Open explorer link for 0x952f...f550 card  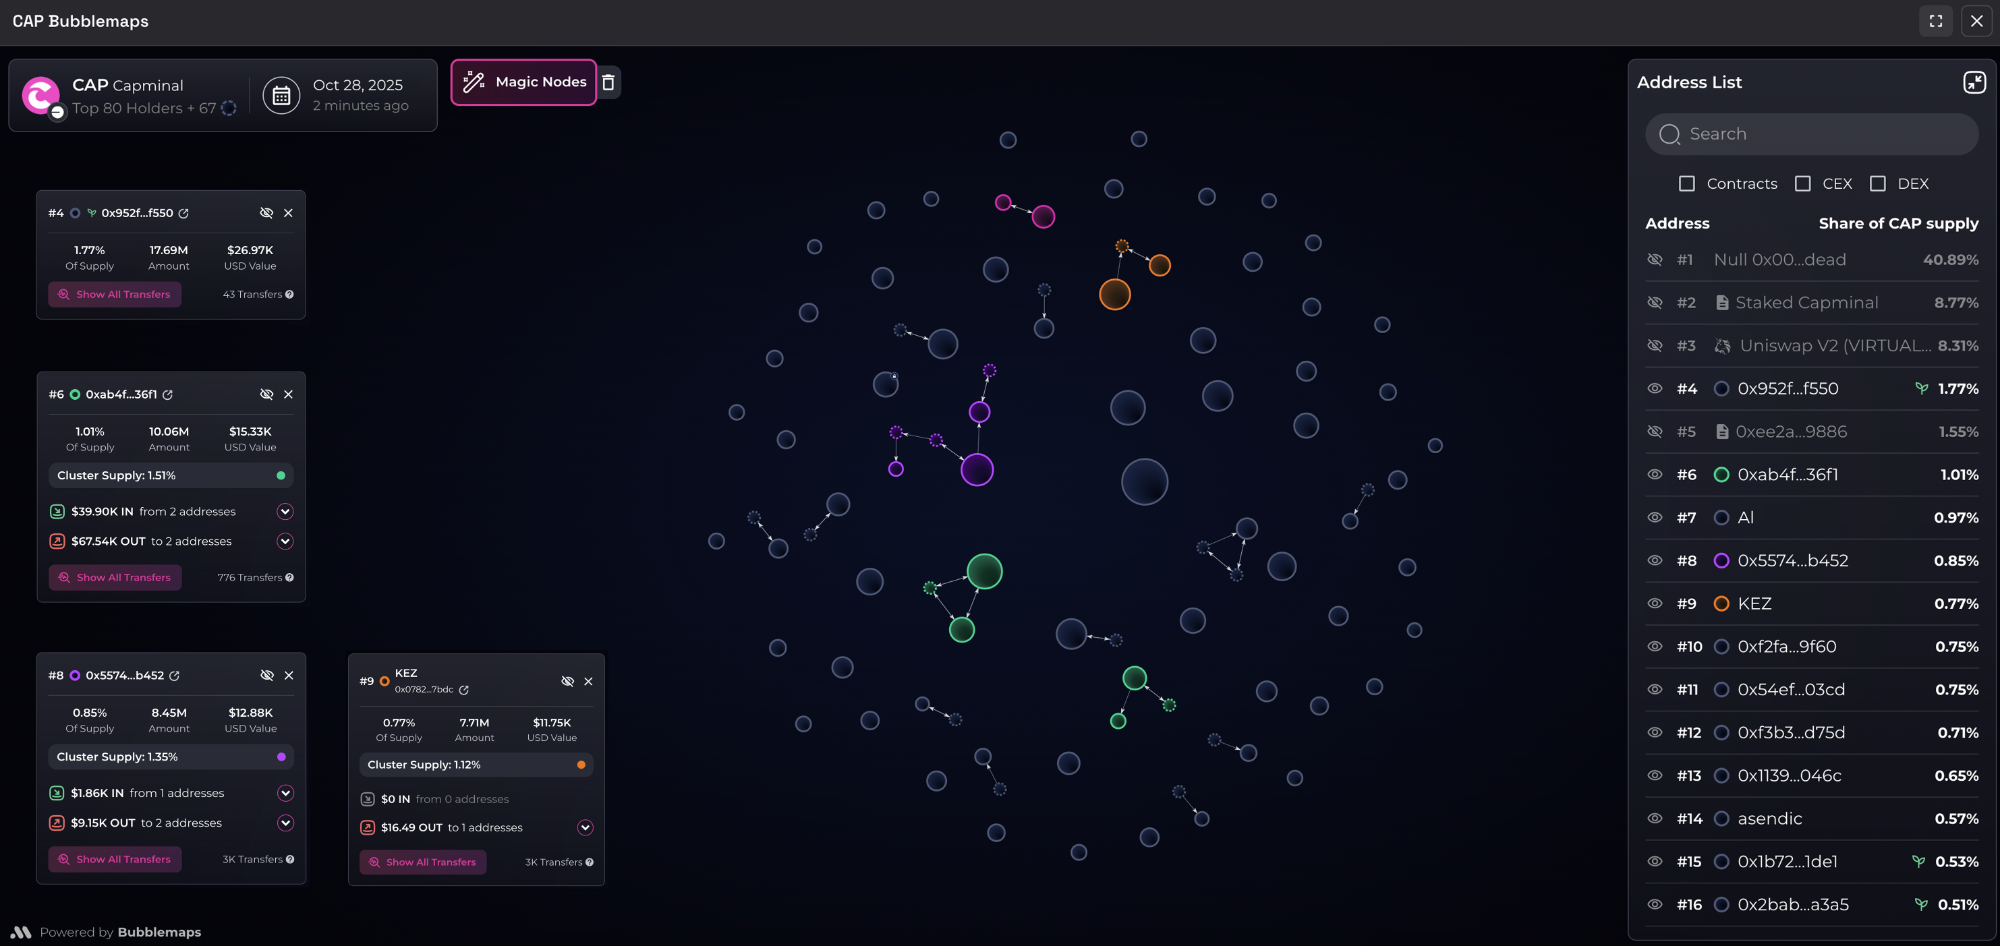click(x=184, y=213)
